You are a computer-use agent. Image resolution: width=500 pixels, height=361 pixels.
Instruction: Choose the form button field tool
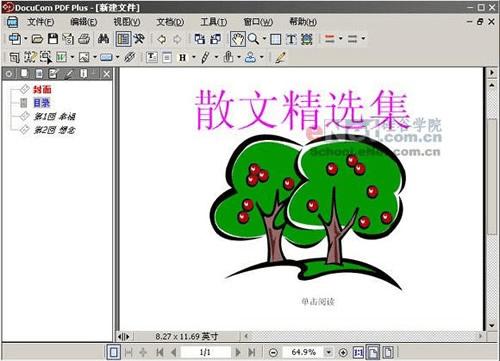point(106,58)
